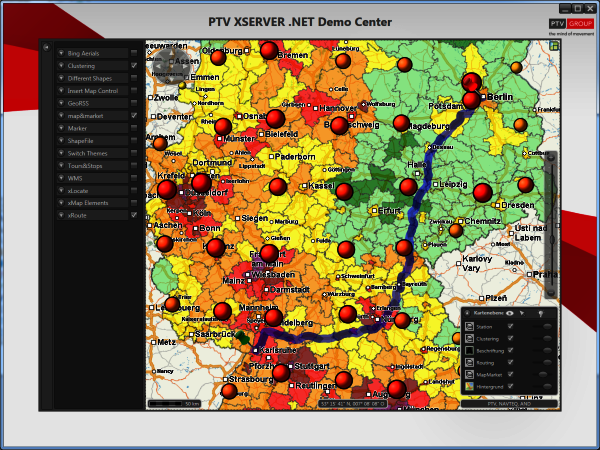Uncheck the xRoute checkbox
Image resolution: width=600 pixels, height=450 pixels.
pyautogui.click(x=134, y=215)
